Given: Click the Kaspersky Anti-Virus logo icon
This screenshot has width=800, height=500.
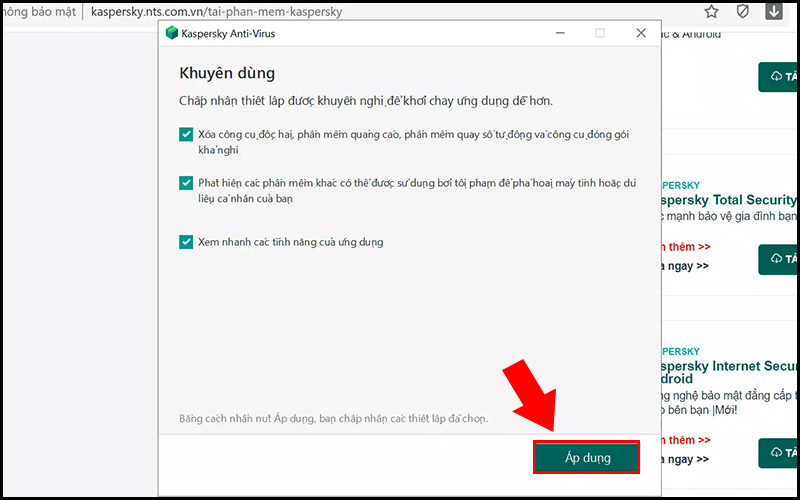Looking at the screenshot, I should [x=172, y=33].
